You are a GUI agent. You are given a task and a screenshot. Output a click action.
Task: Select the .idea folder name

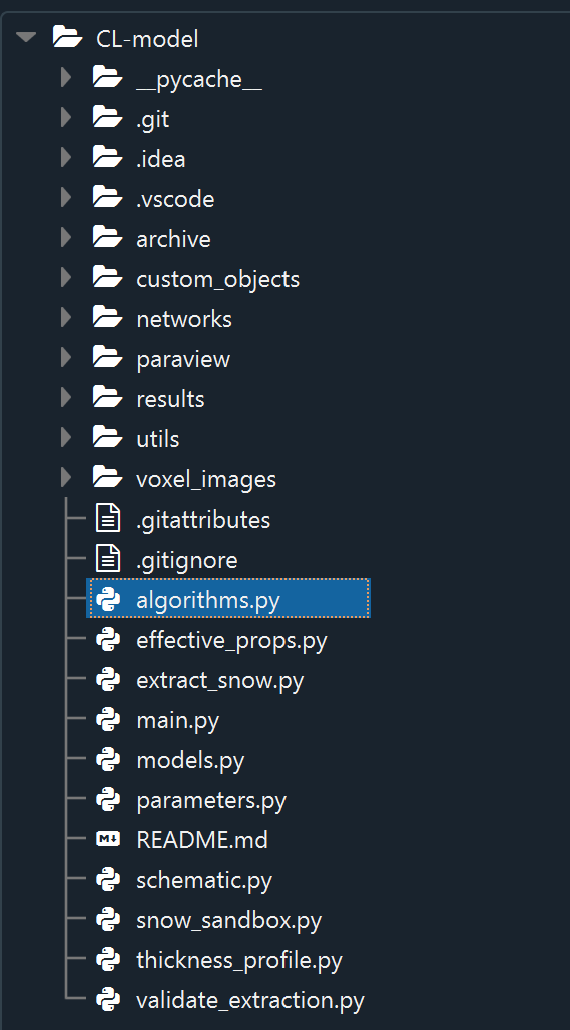(160, 159)
